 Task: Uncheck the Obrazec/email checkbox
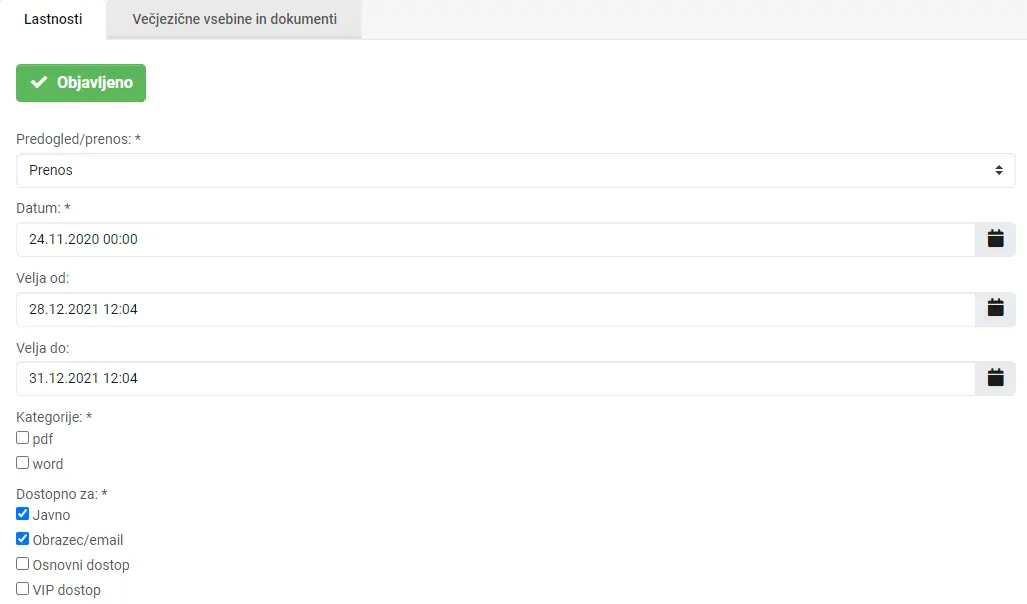point(23,539)
